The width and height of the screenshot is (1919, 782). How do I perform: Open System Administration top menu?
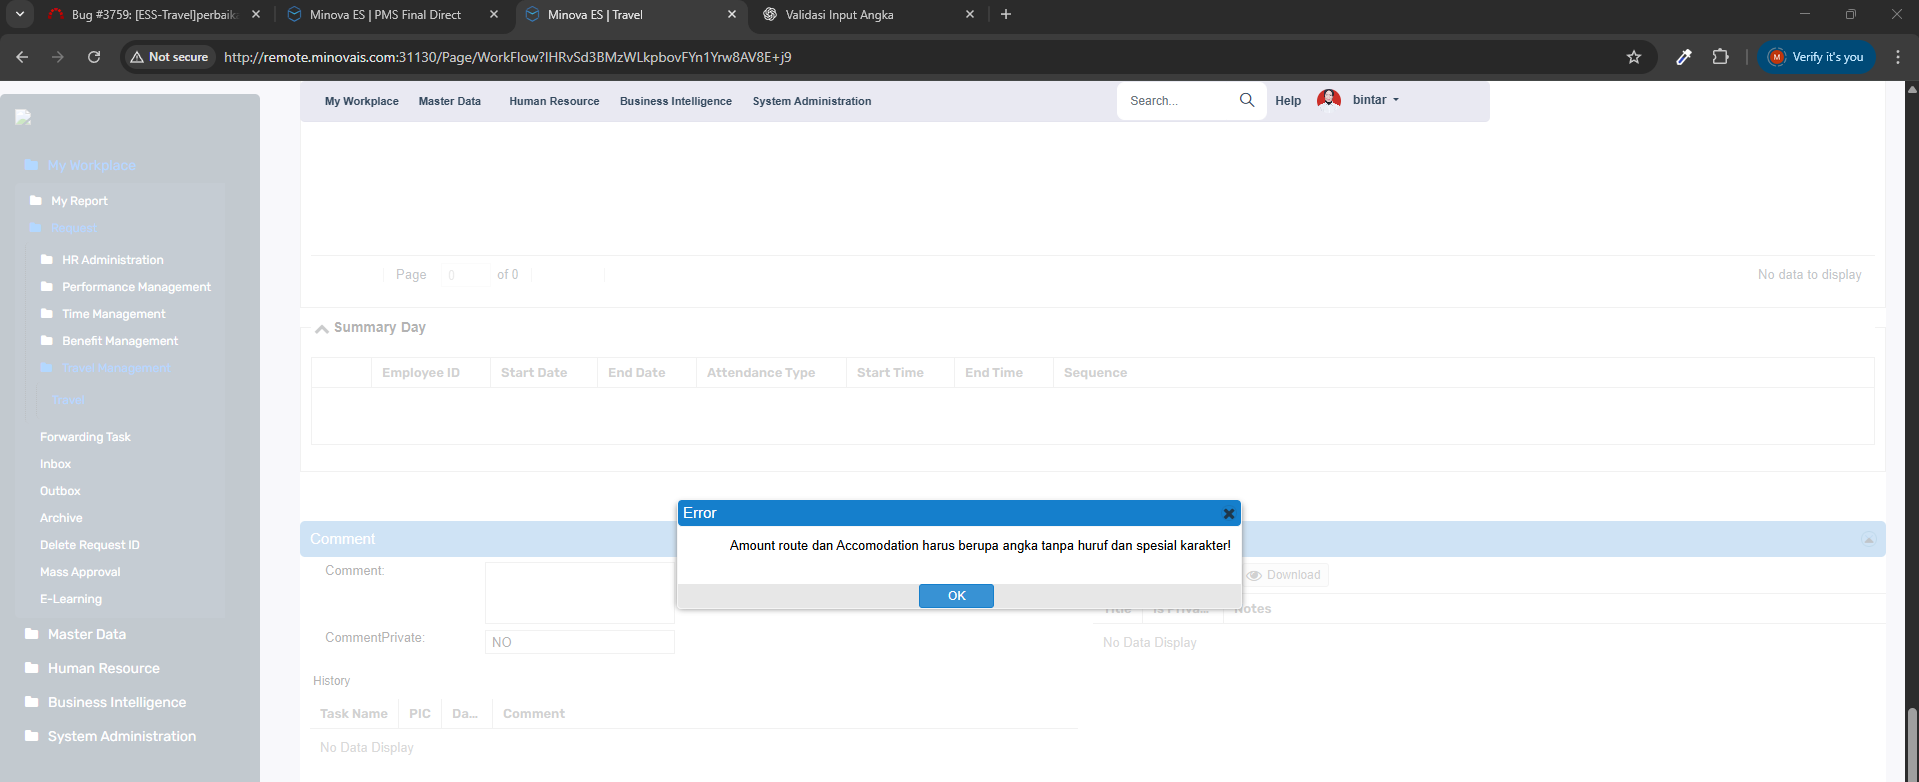[812, 101]
